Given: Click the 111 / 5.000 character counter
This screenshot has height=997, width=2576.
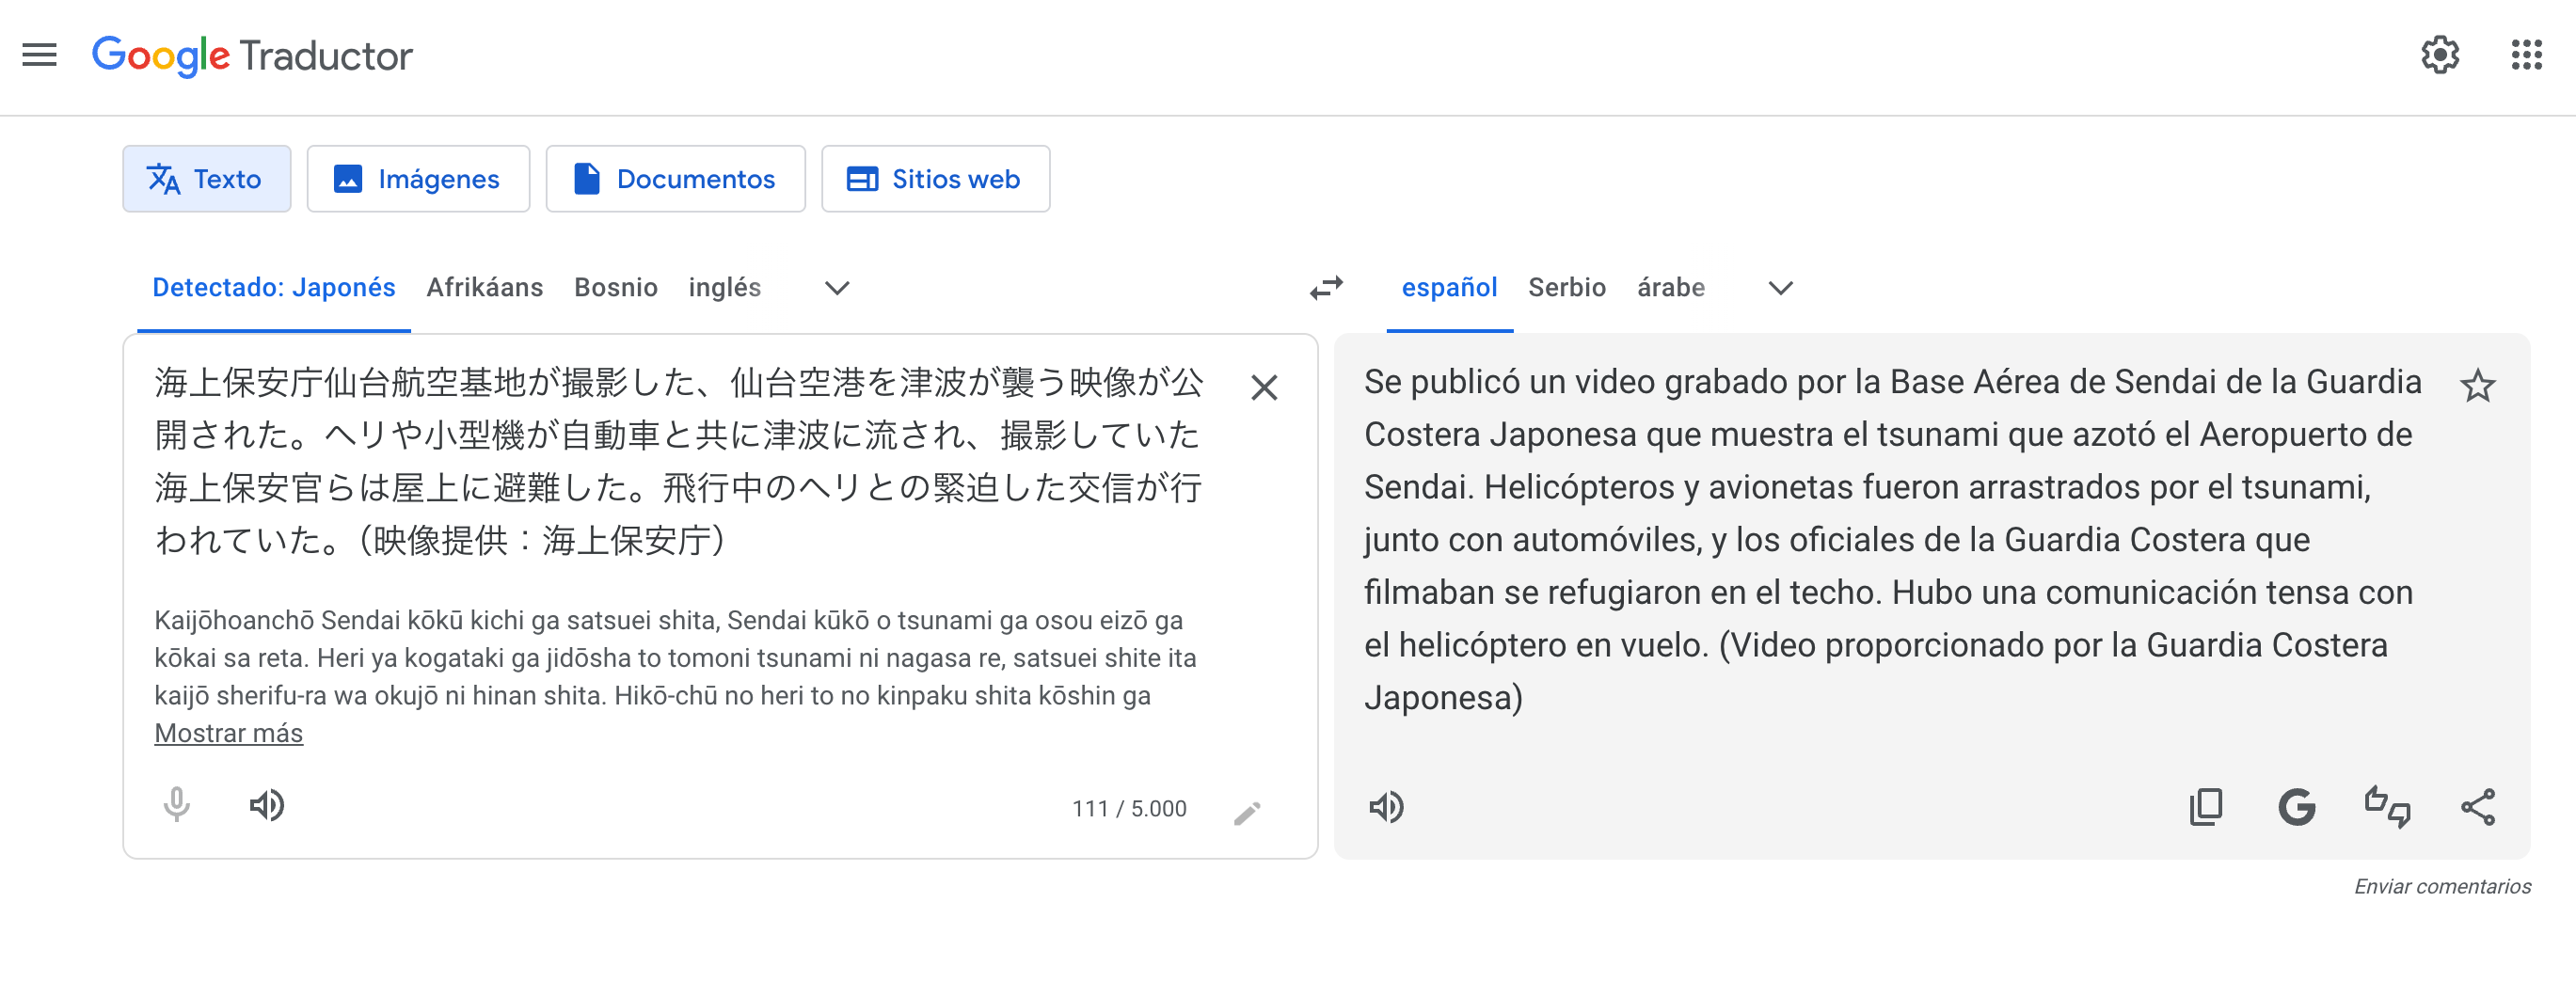Looking at the screenshot, I should coord(1129,808).
